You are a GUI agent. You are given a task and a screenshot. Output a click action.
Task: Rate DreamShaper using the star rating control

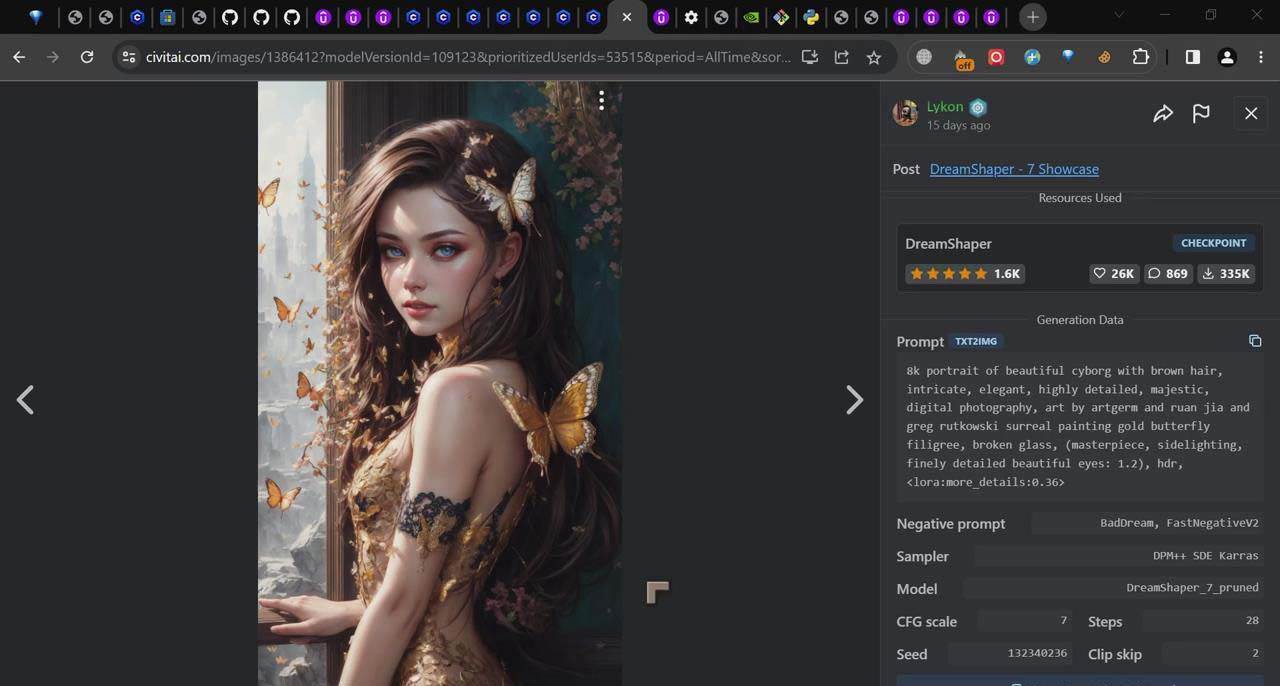[x=948, y=273]
